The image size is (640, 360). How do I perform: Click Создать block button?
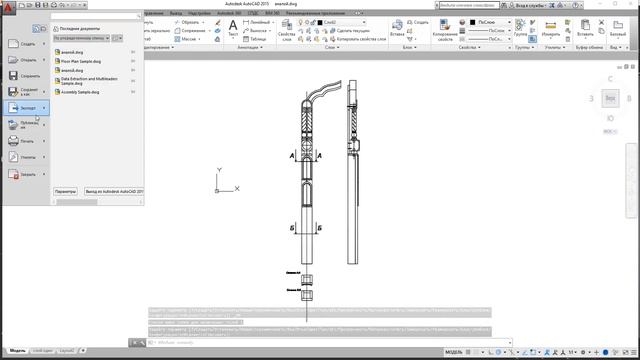coord(418,22)
